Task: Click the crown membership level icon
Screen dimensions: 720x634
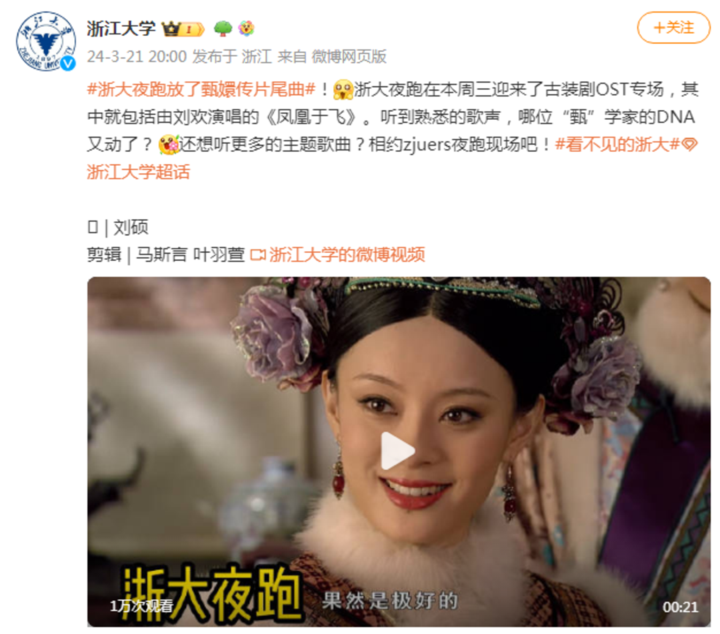Action: 183,29
